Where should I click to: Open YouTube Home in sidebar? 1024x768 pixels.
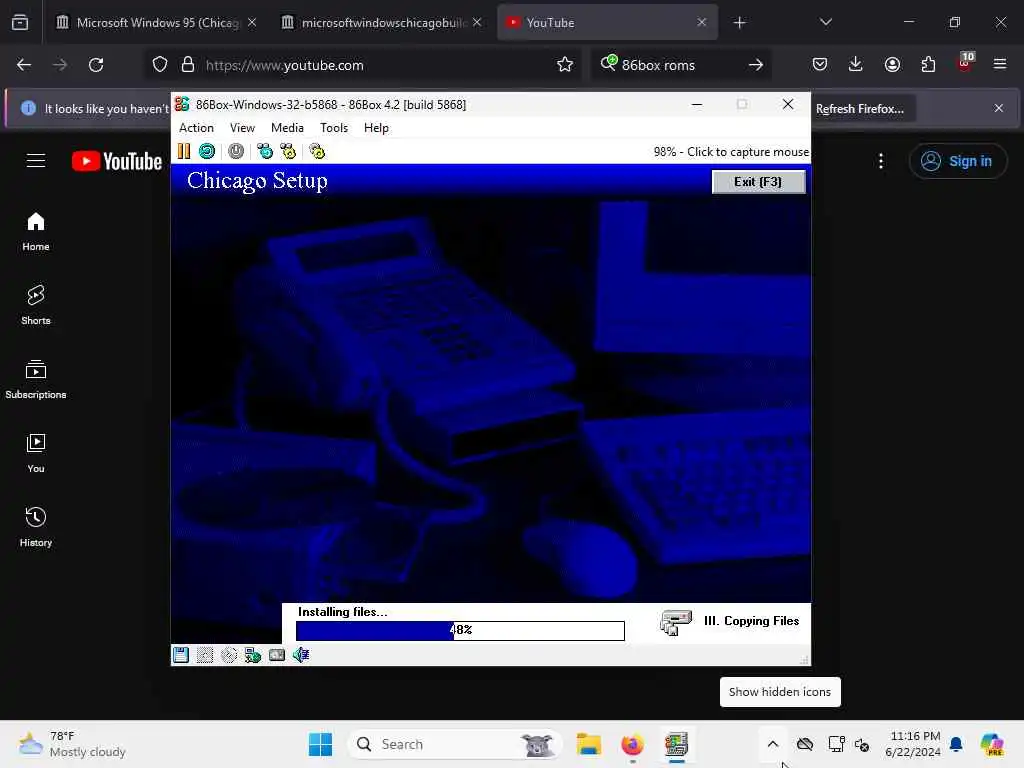[x=36, y=231]
